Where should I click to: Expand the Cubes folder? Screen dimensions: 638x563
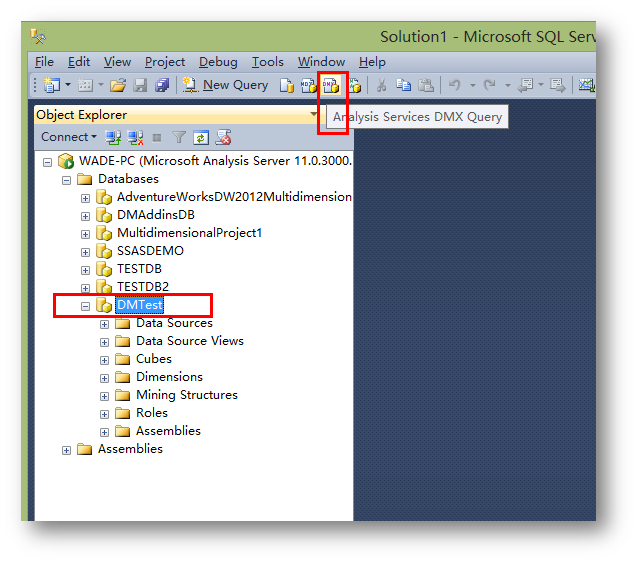coord(105,360)
